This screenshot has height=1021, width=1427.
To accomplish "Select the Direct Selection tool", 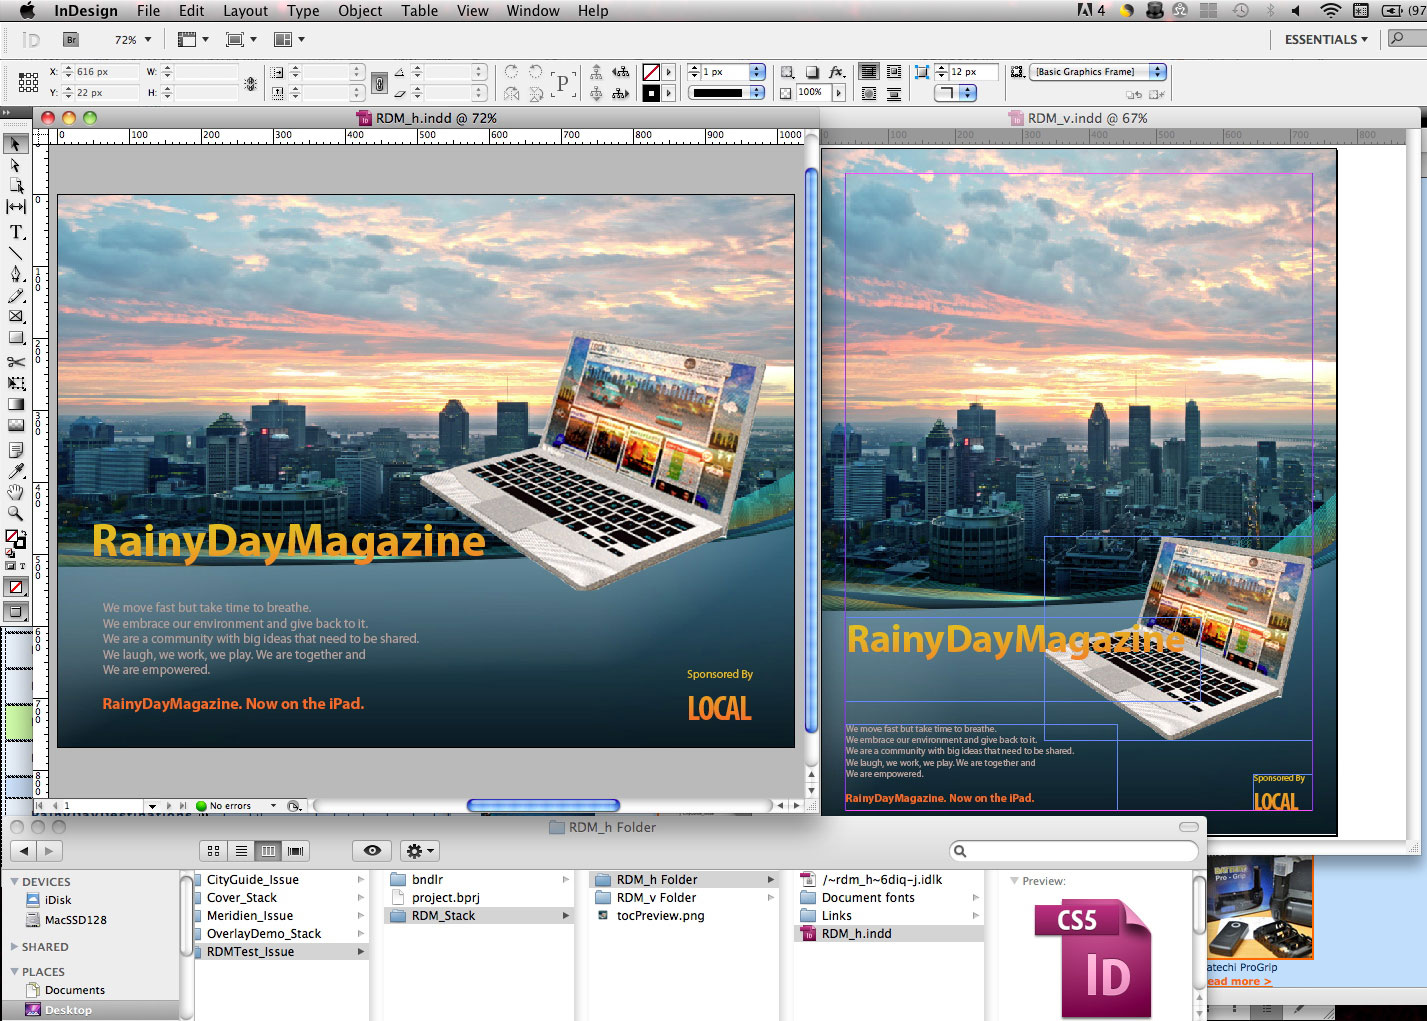I will pyautogui.click(x=15, y=165).
